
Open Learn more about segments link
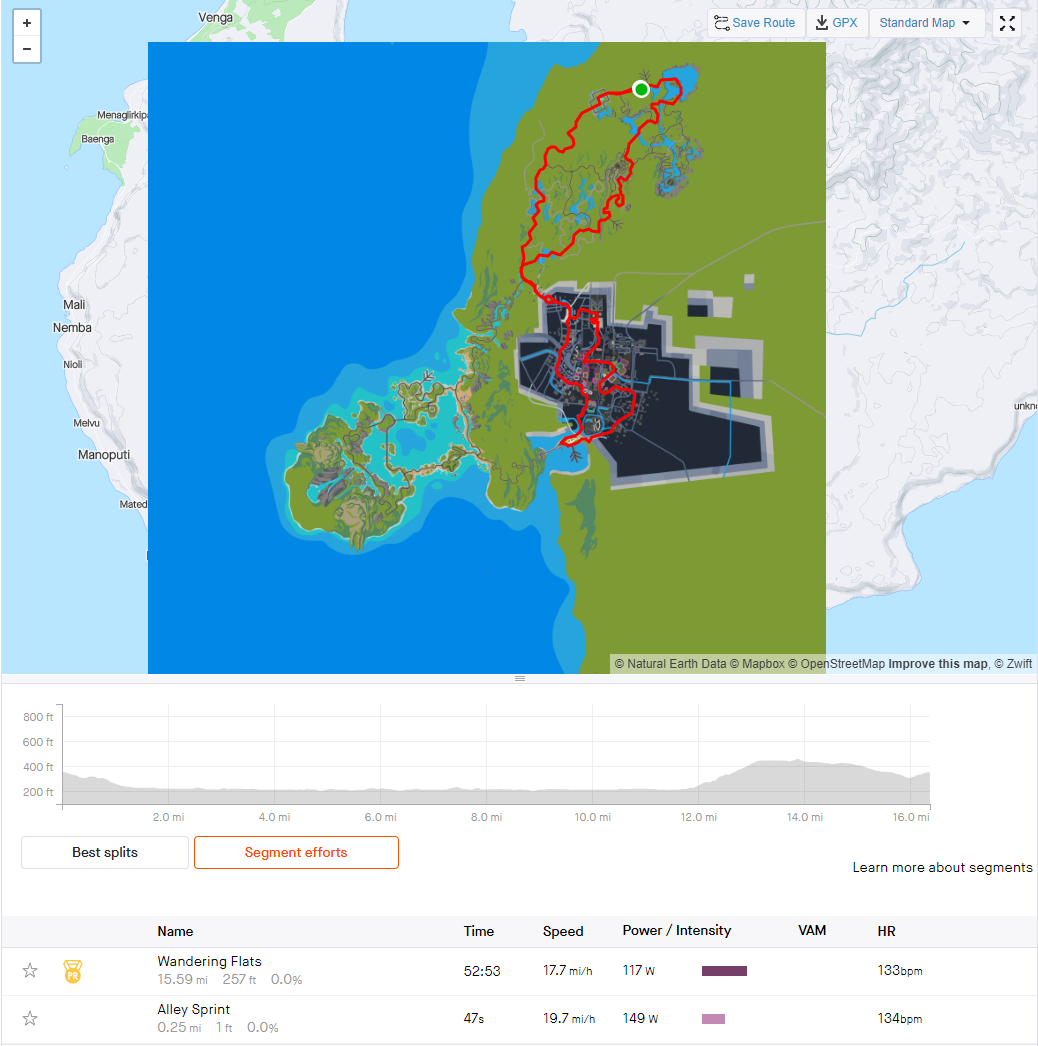coord(942,867)
